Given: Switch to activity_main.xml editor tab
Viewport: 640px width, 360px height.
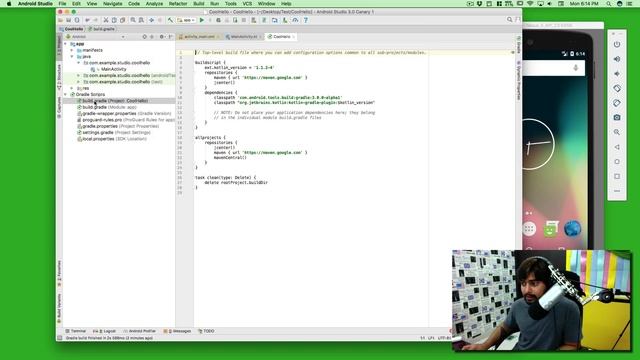Looking at the screenshot, I should coord(199,37).
